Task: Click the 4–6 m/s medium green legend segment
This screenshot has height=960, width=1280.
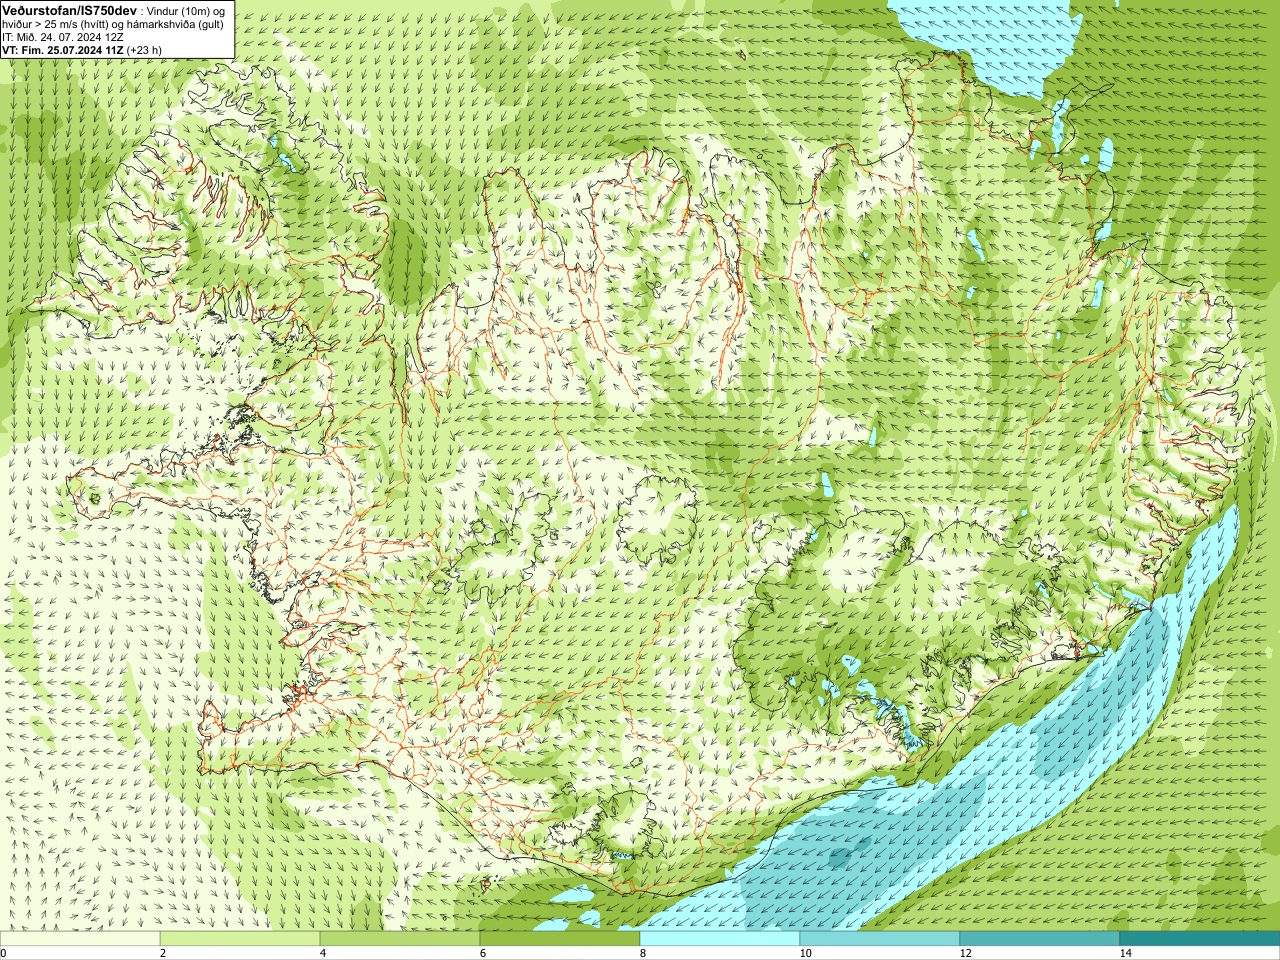Action: 400,939
